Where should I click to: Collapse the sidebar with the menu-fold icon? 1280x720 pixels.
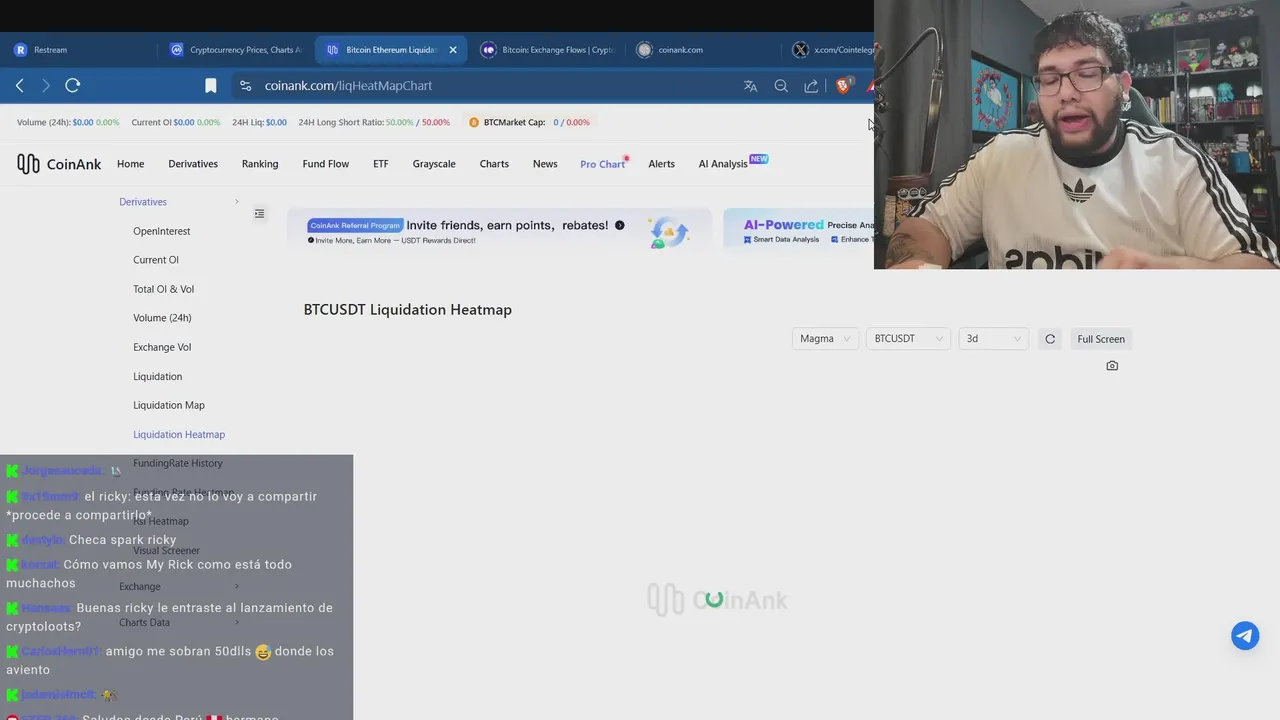coord(259,213)
